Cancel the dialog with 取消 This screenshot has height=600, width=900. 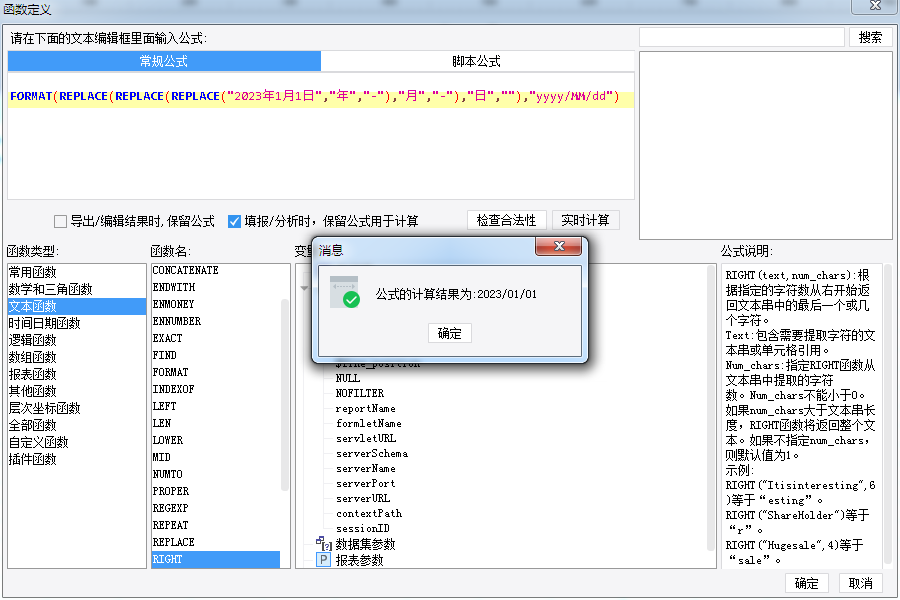[x=860, y=583]
